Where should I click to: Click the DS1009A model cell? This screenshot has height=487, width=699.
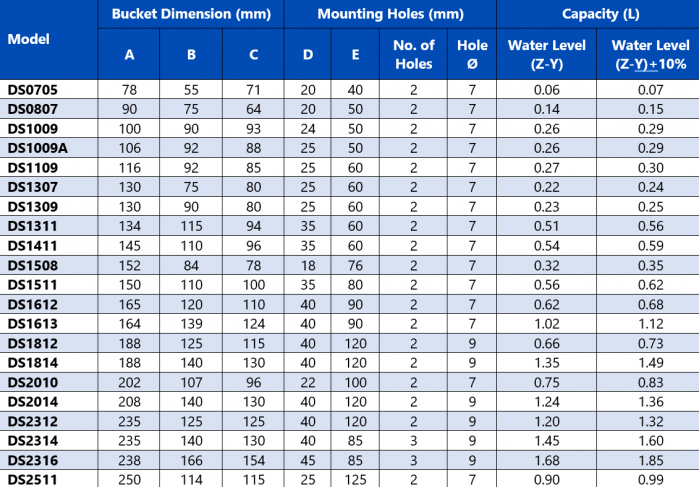coord(35,148)
